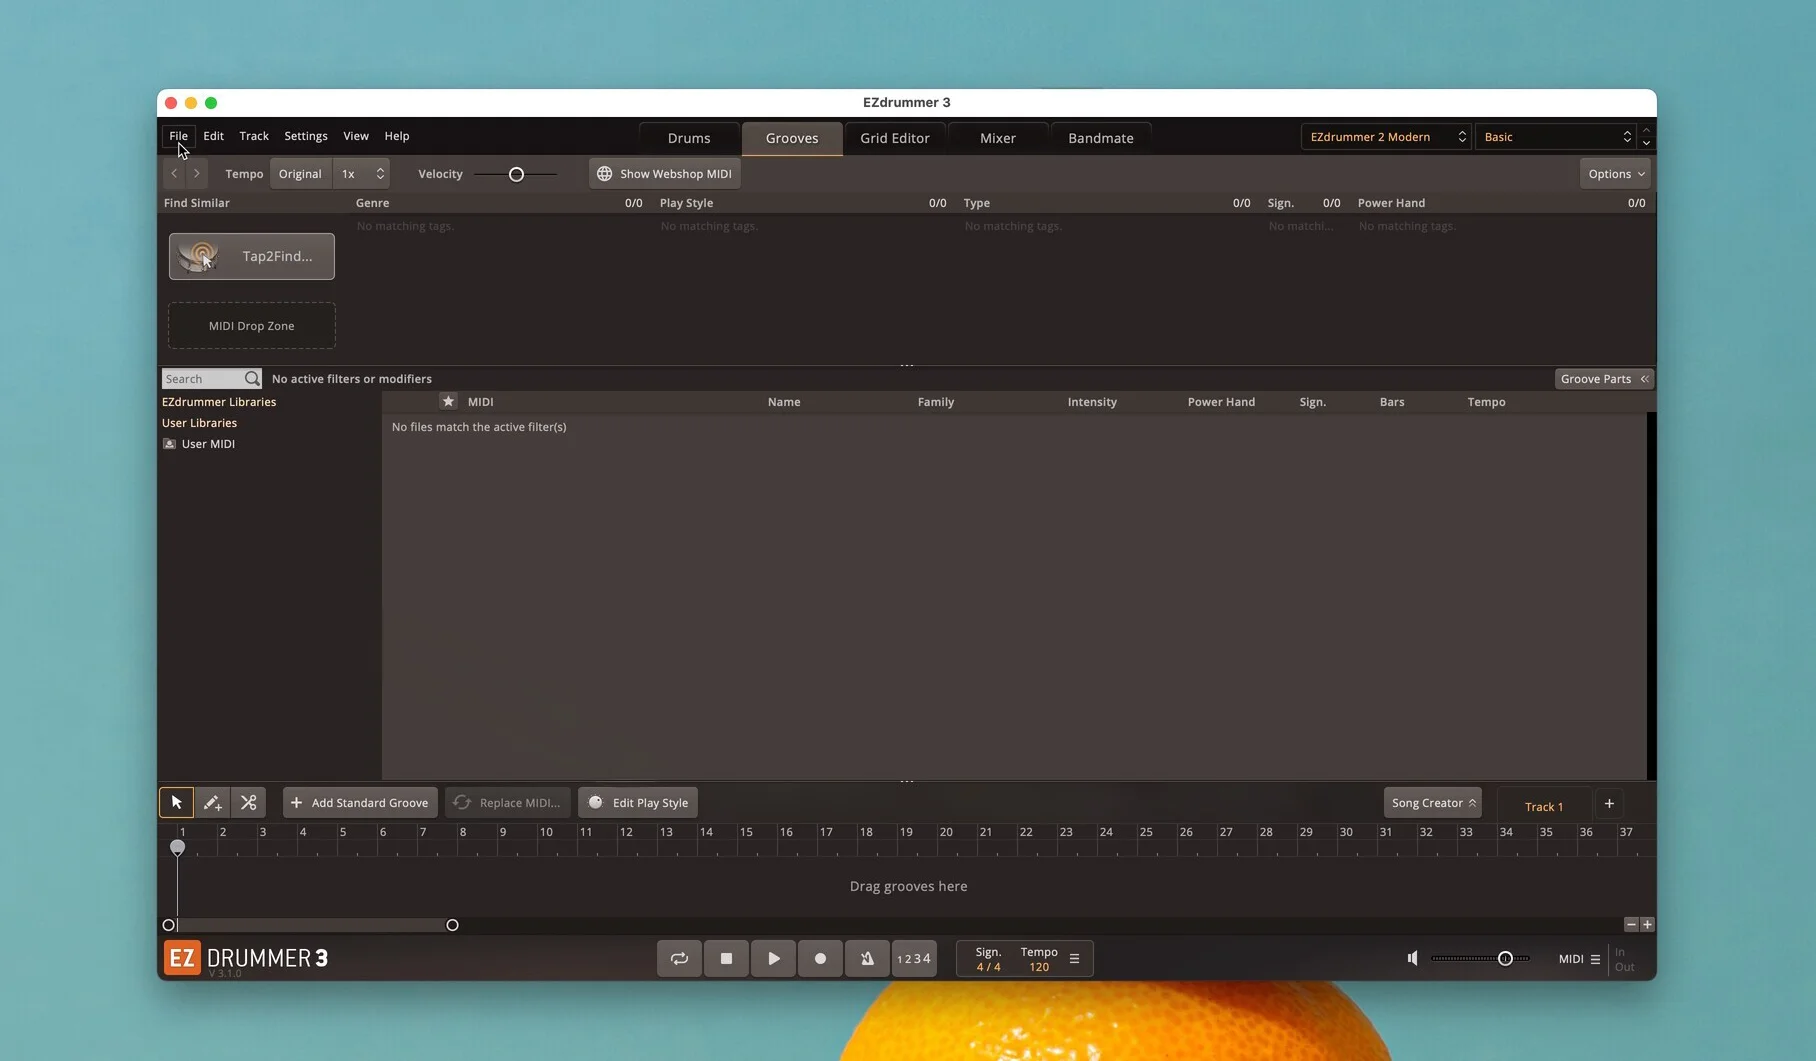Click the groove Search field
Screen dimensions: 1816x1061
[203, 379]
